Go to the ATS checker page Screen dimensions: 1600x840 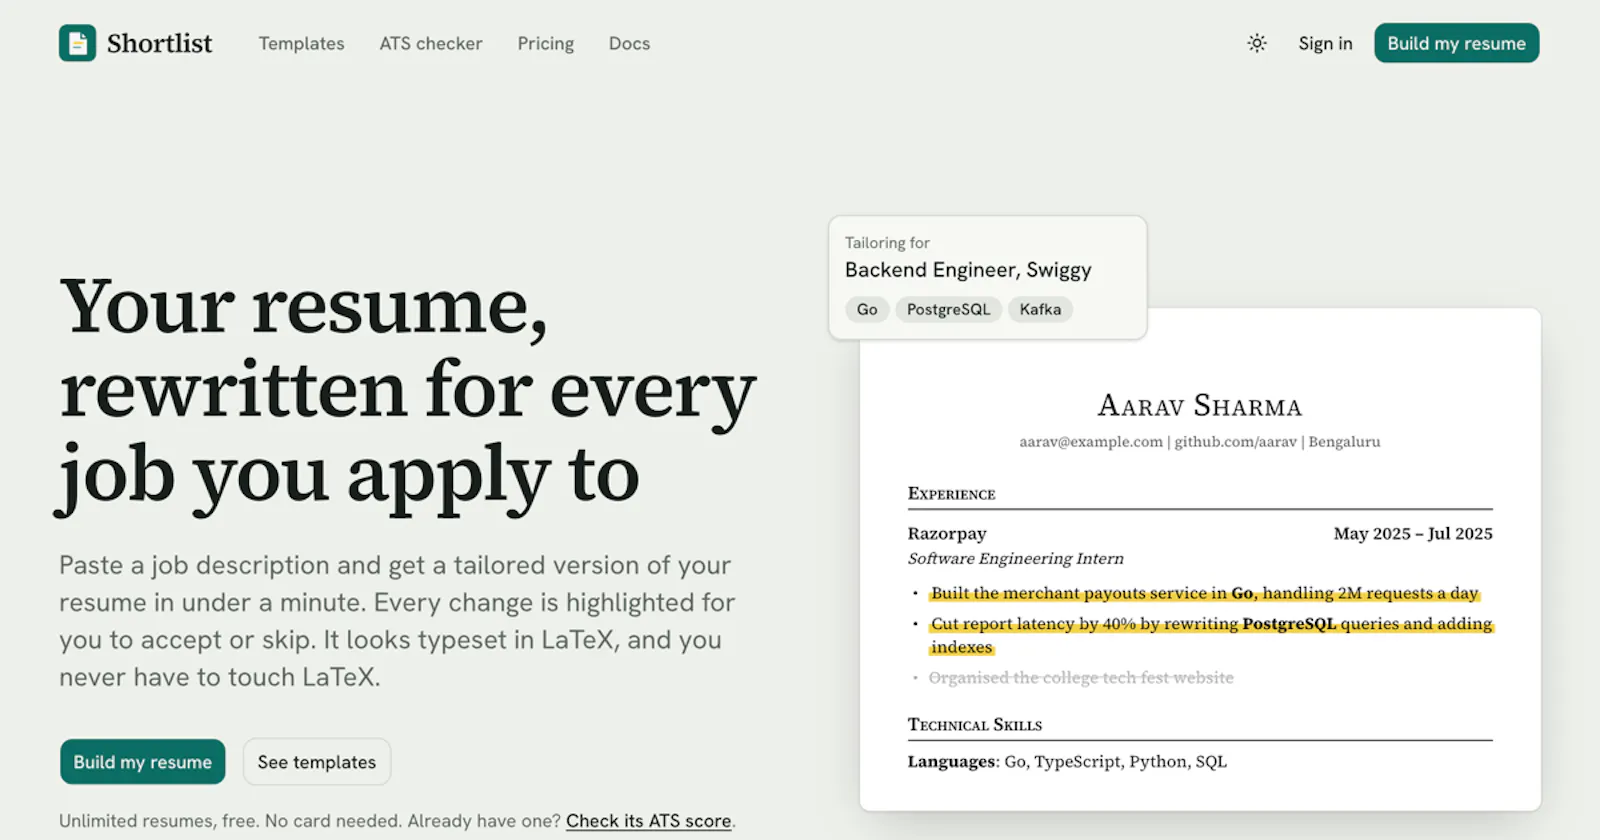point(431,43)
